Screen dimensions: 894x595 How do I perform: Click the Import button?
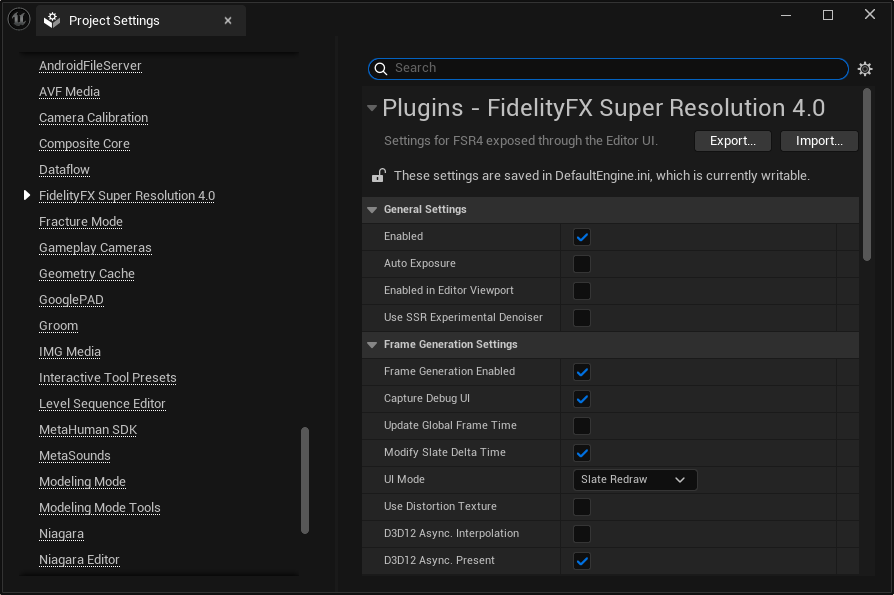[819, 141]
